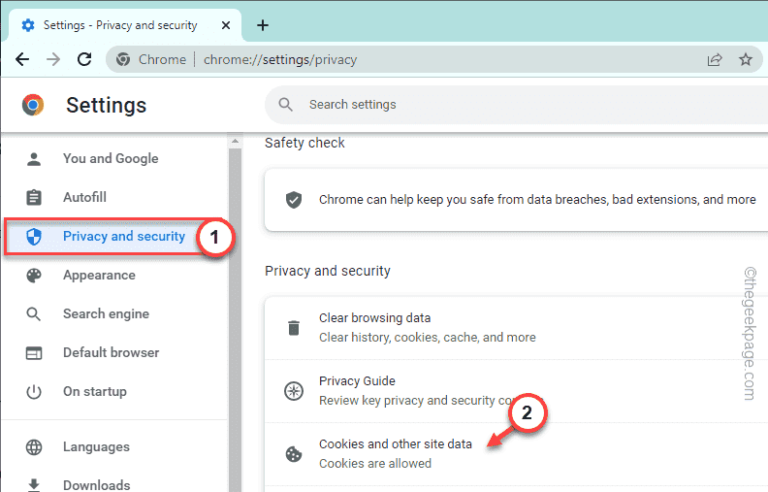The image size is (768, 492).
Task: Select Autofill in the sidebar
Action: pyautogui.click(x=84, y=197)
